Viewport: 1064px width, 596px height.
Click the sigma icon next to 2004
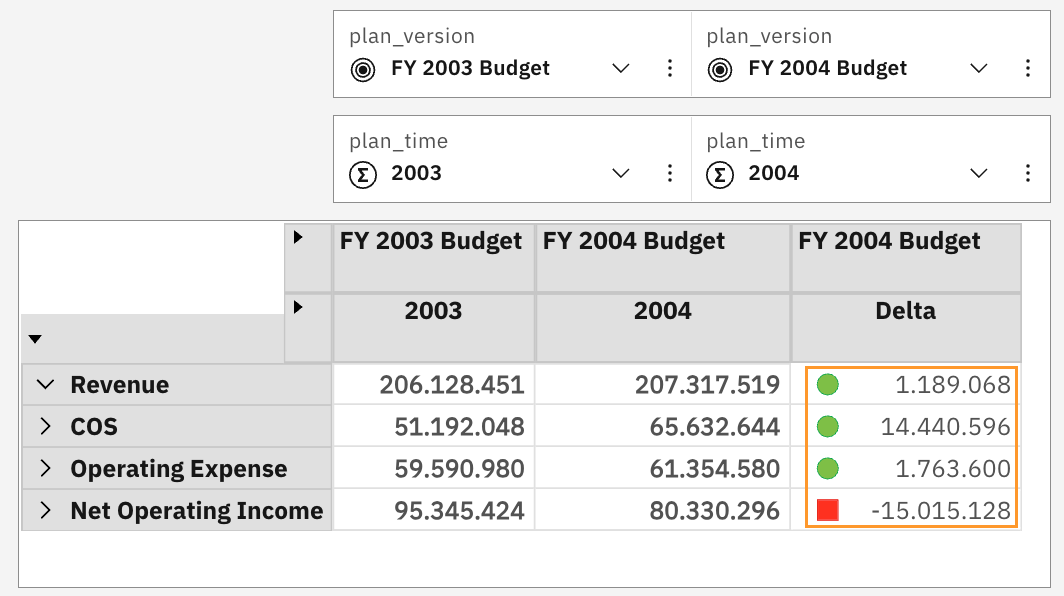click(719, 174)
